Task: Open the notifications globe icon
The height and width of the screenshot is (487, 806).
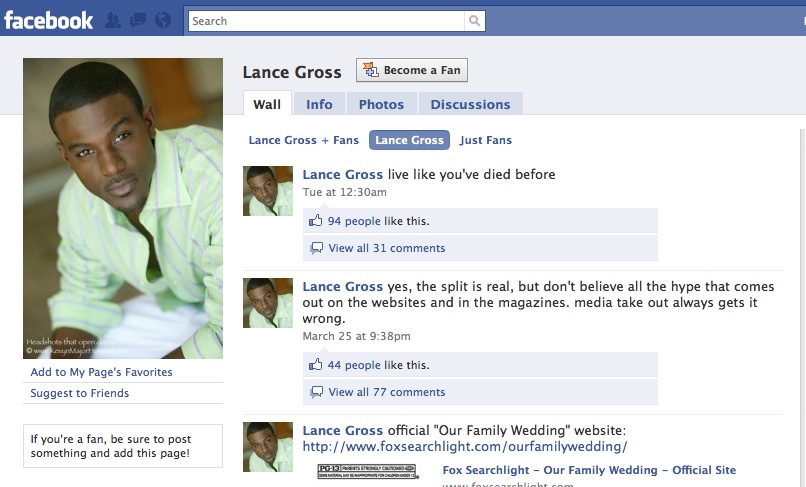Action: click(163, 21)
